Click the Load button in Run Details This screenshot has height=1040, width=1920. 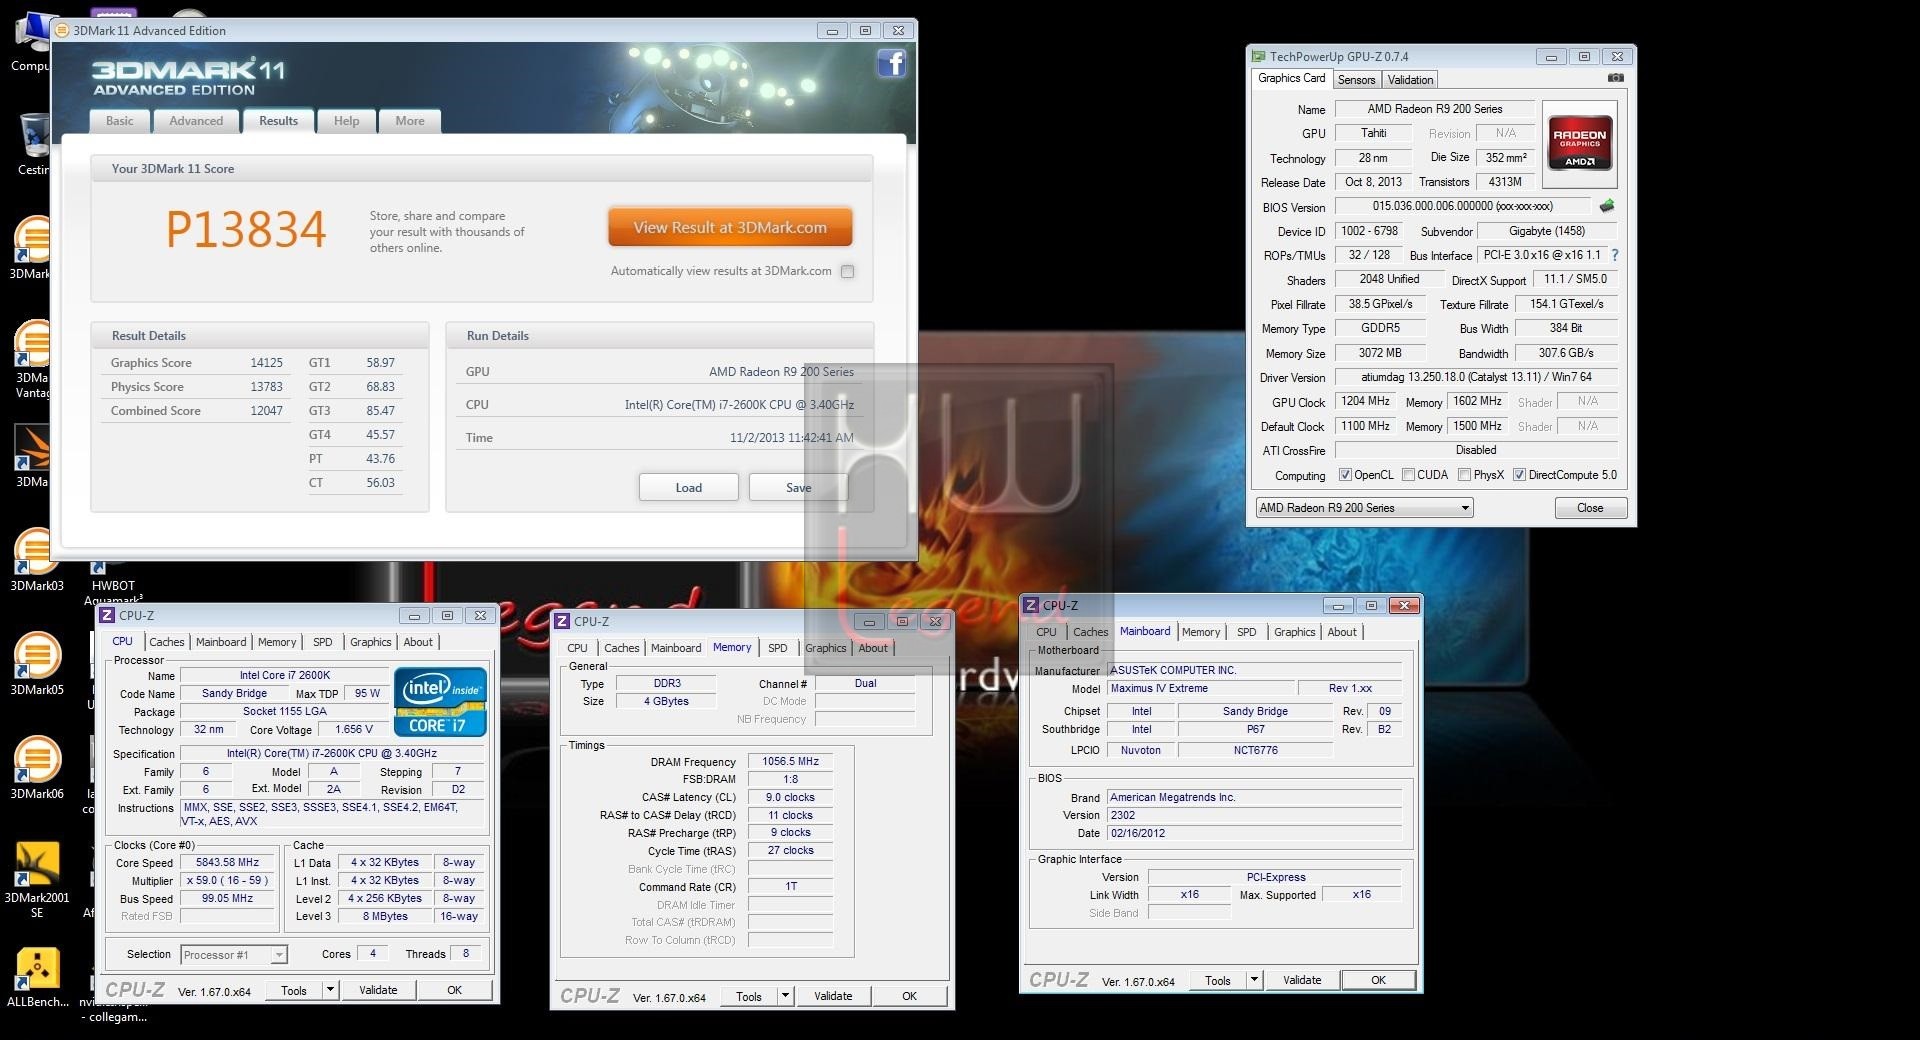(688, 487)
